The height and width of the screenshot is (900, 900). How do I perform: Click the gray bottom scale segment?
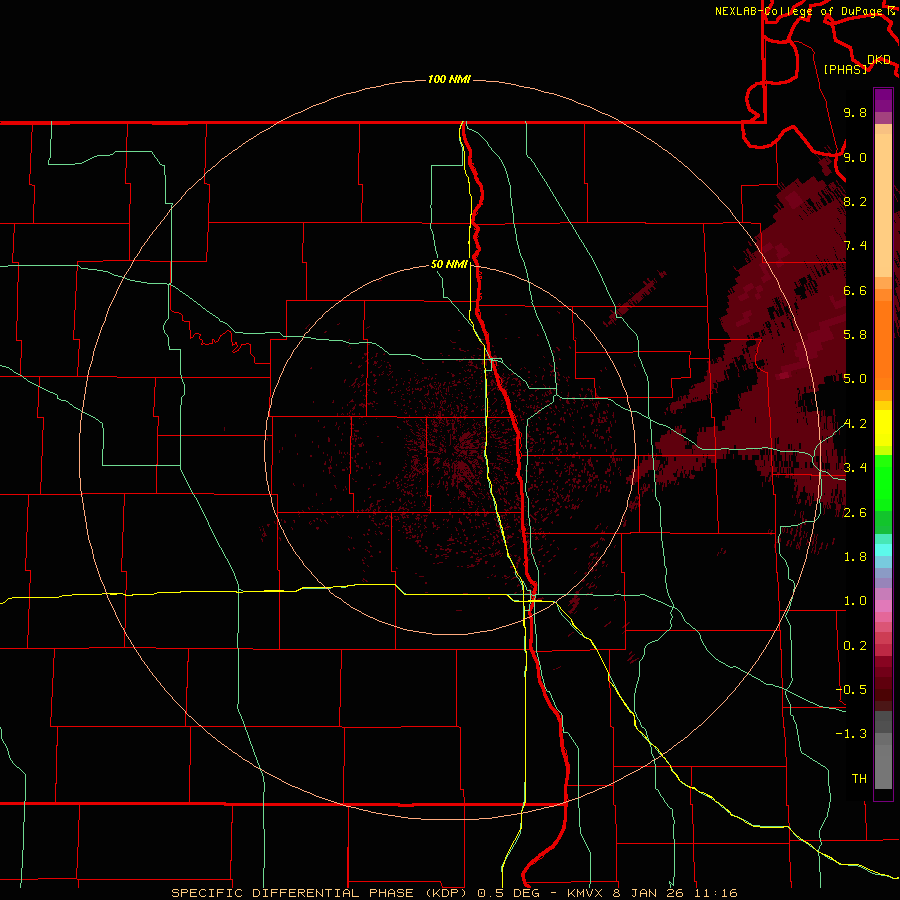click(x=883, y=767)
